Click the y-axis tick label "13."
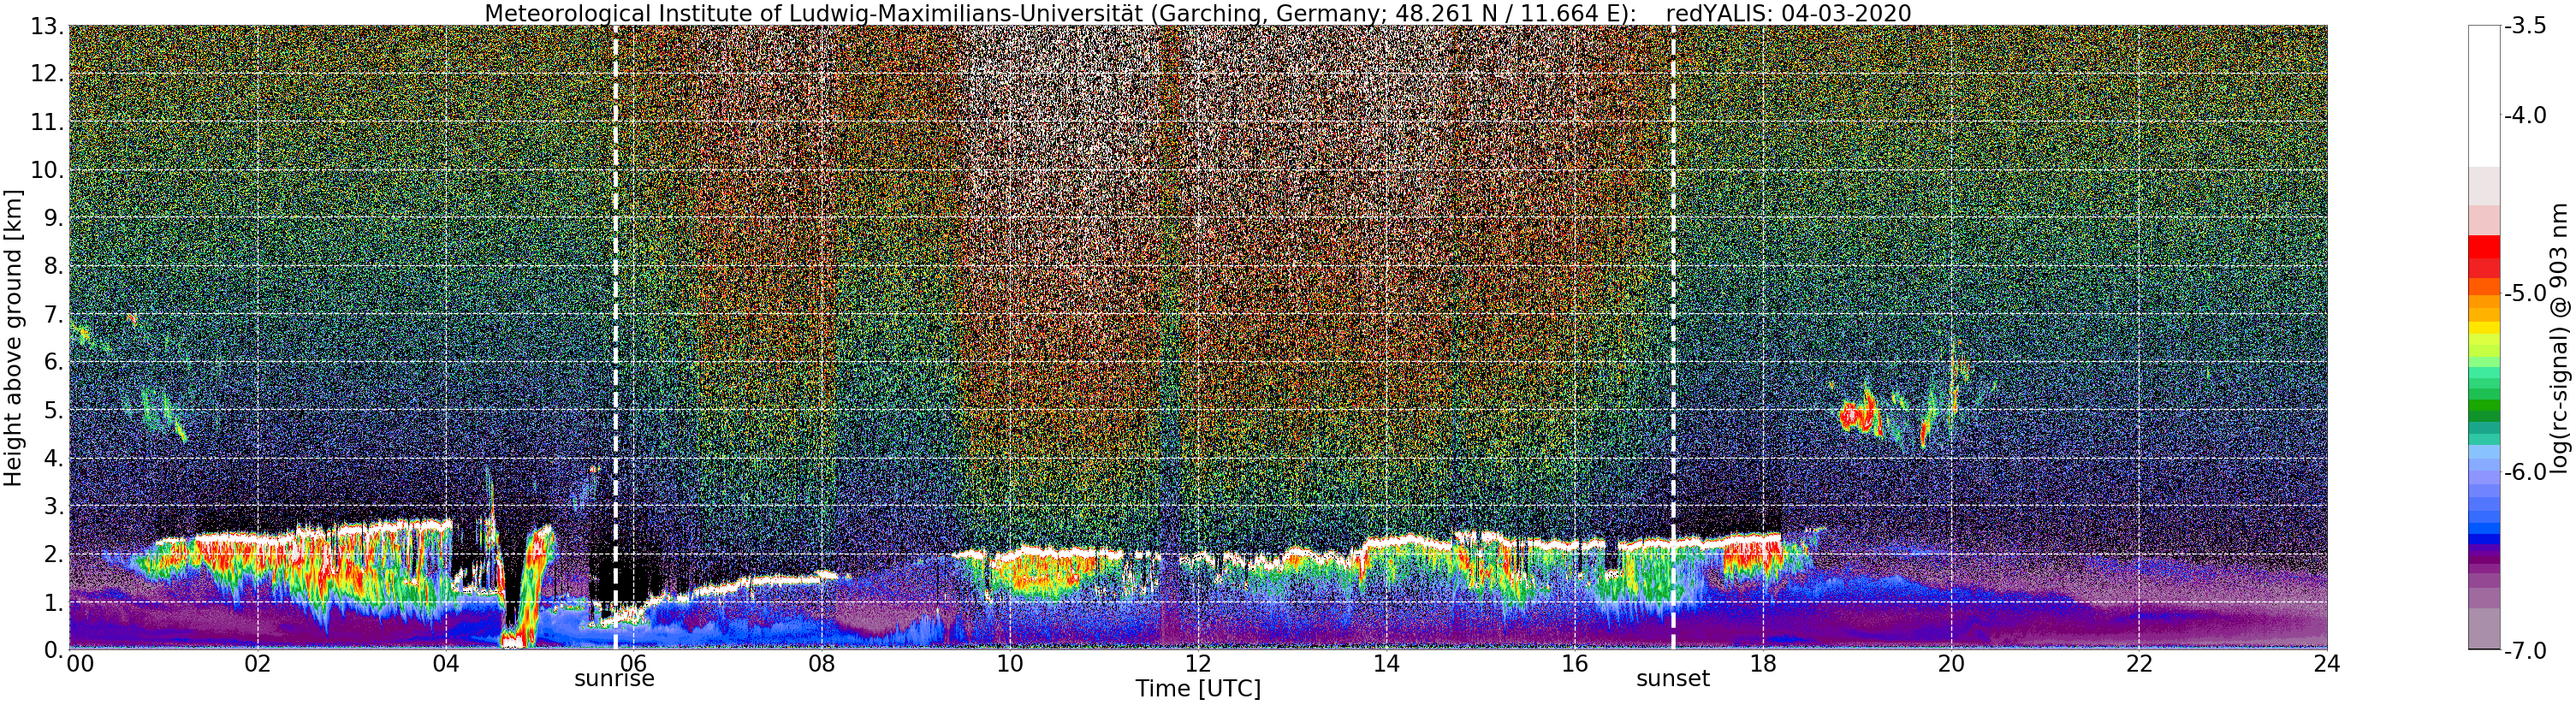Screen dimensions: 2576x705 [x=47, y=26]
